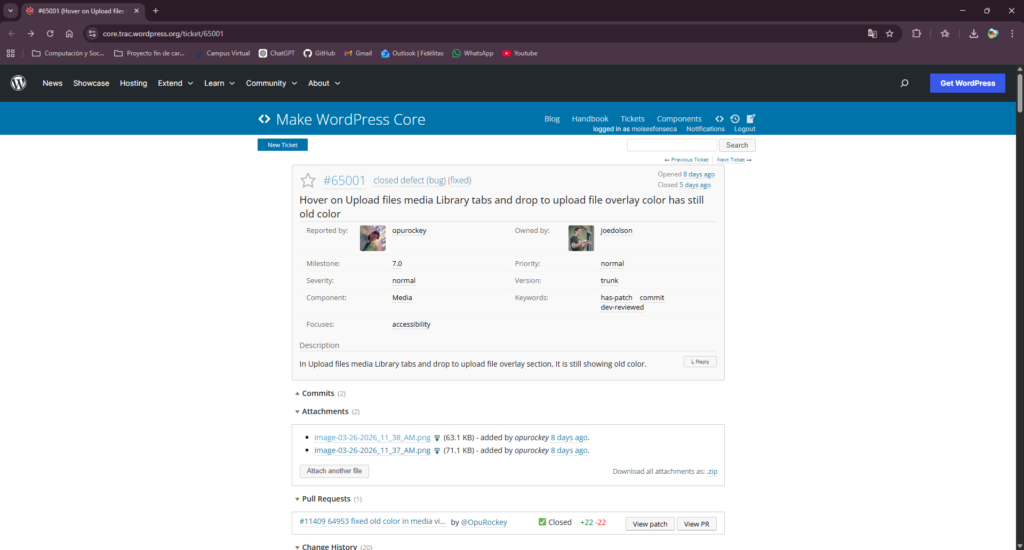Screen dimensions: 1024x550
Task: Click the browser forward arrow
Action: (31, 33)
